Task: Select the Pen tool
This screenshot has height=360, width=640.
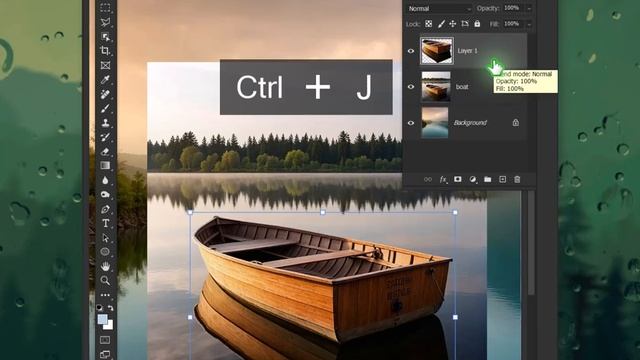Action: [105, 209]
